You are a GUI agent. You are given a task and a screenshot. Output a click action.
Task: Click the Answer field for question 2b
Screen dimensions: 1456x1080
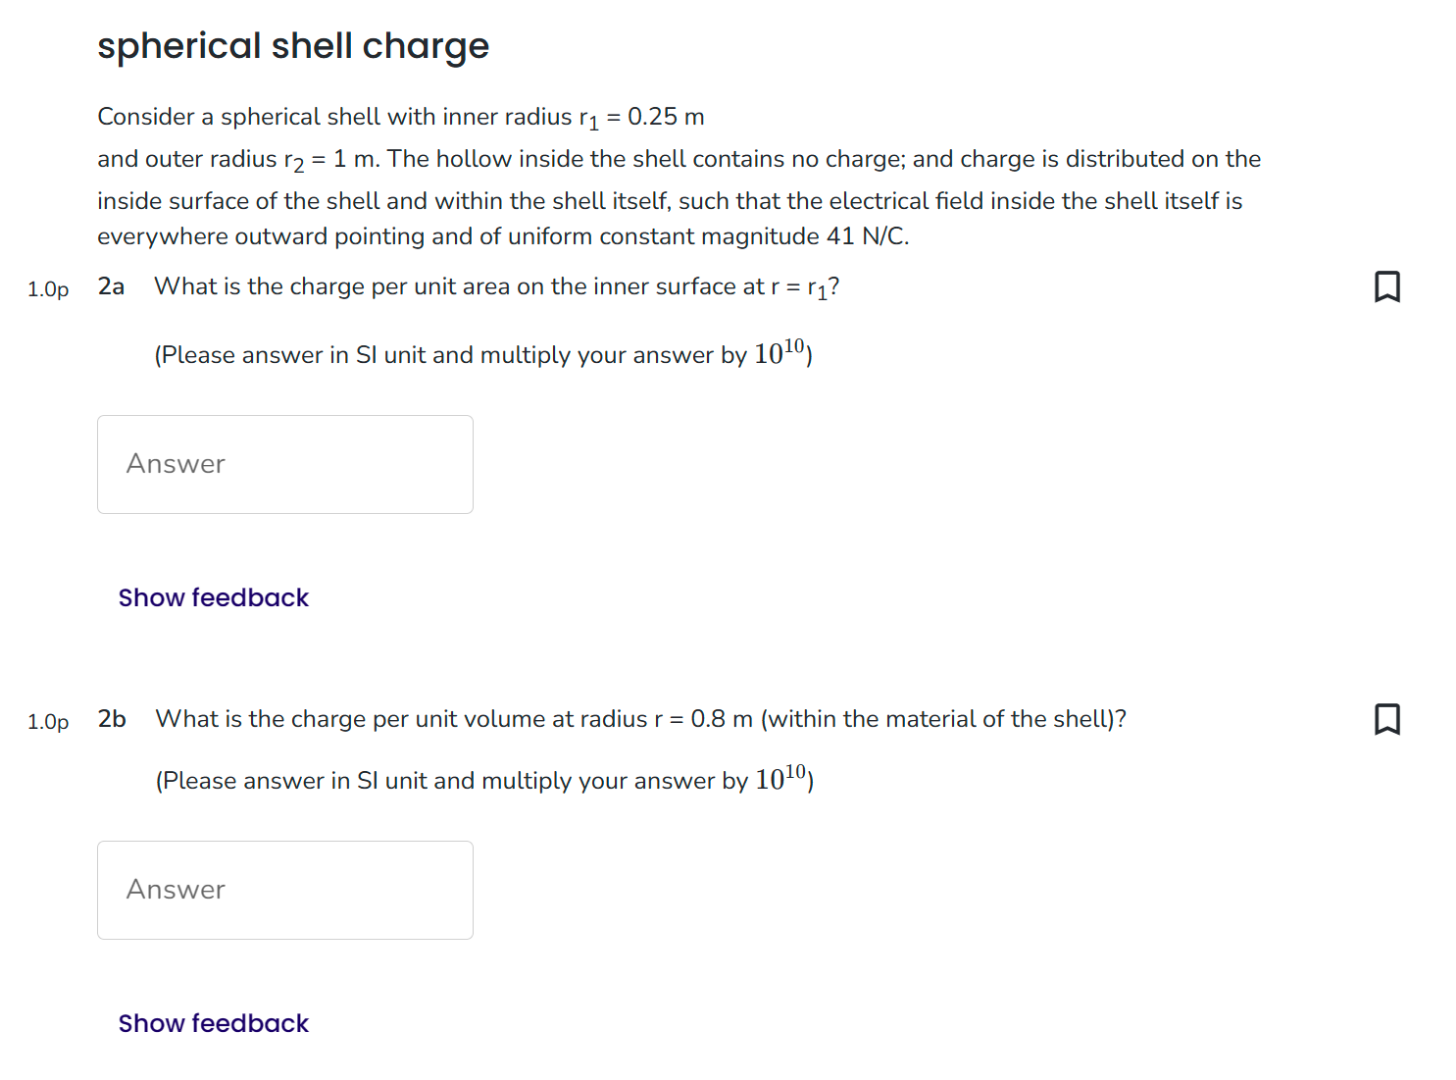point(284,889)
